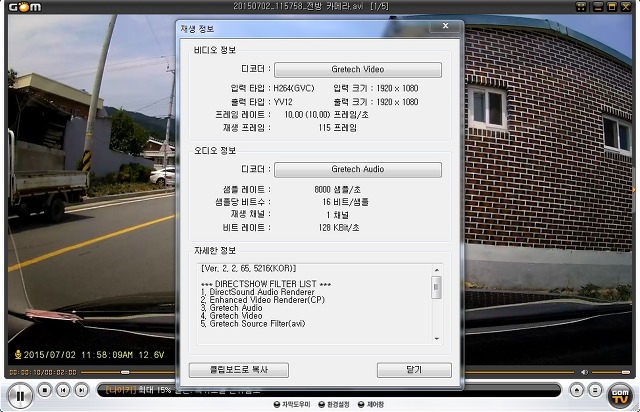
Task: Click the GOM logo menu
Action: (x=25, y=7)
